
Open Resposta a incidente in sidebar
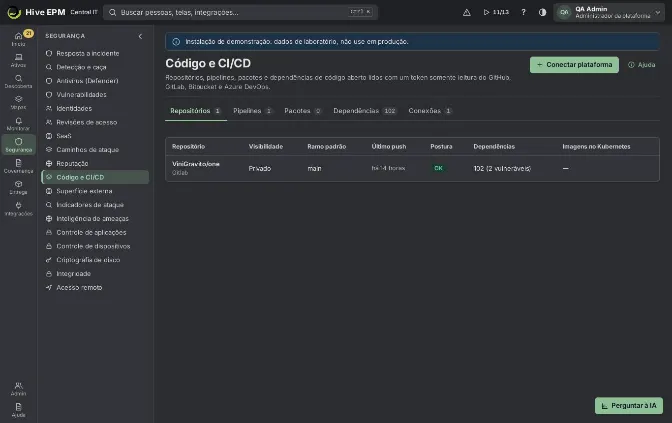click(x=95, y=54)
